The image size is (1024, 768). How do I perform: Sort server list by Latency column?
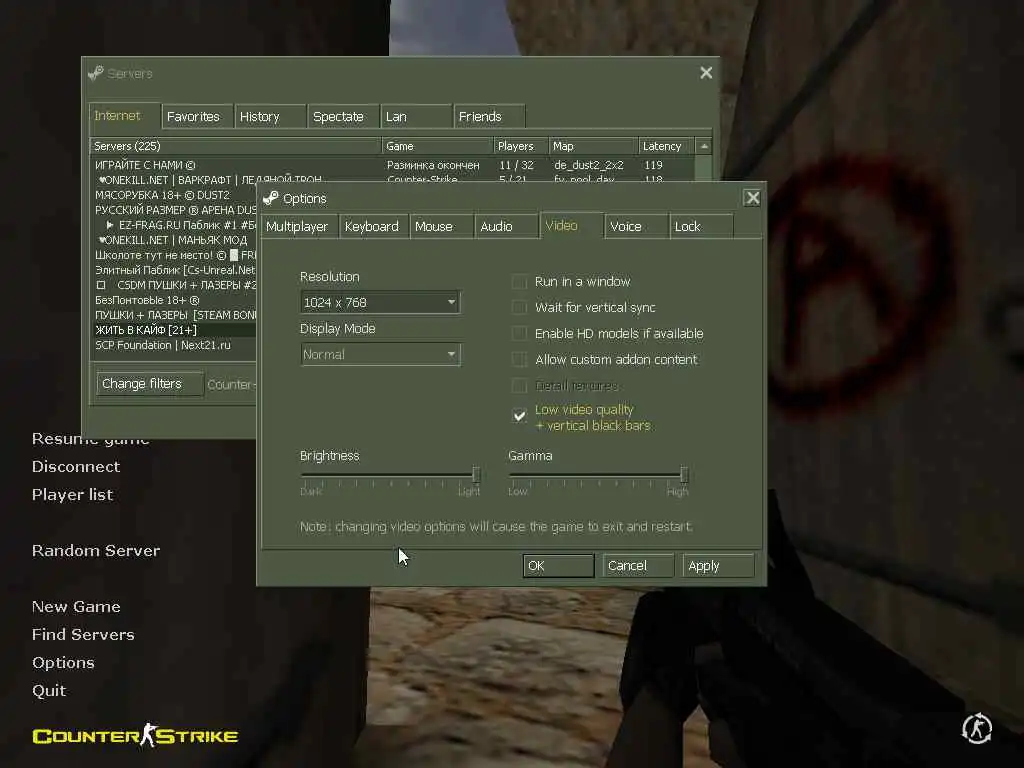[x=665, y=146]
